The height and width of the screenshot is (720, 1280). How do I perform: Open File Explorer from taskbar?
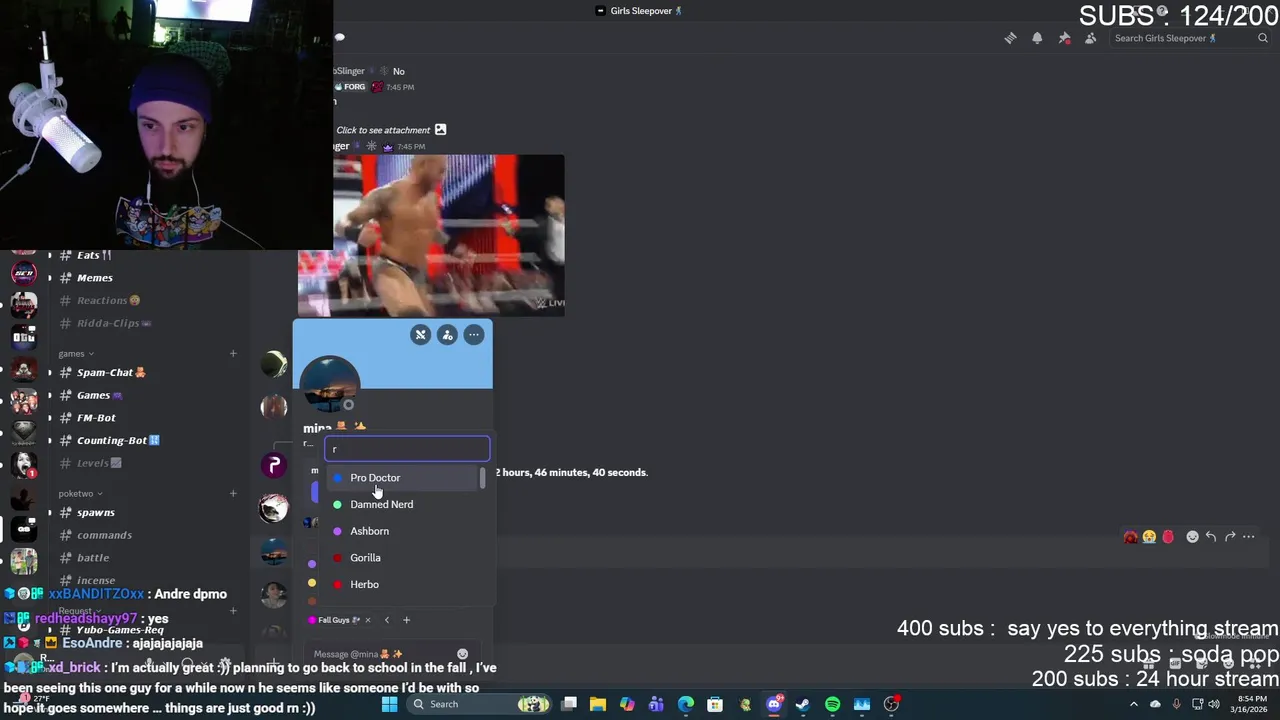point(597,704)
